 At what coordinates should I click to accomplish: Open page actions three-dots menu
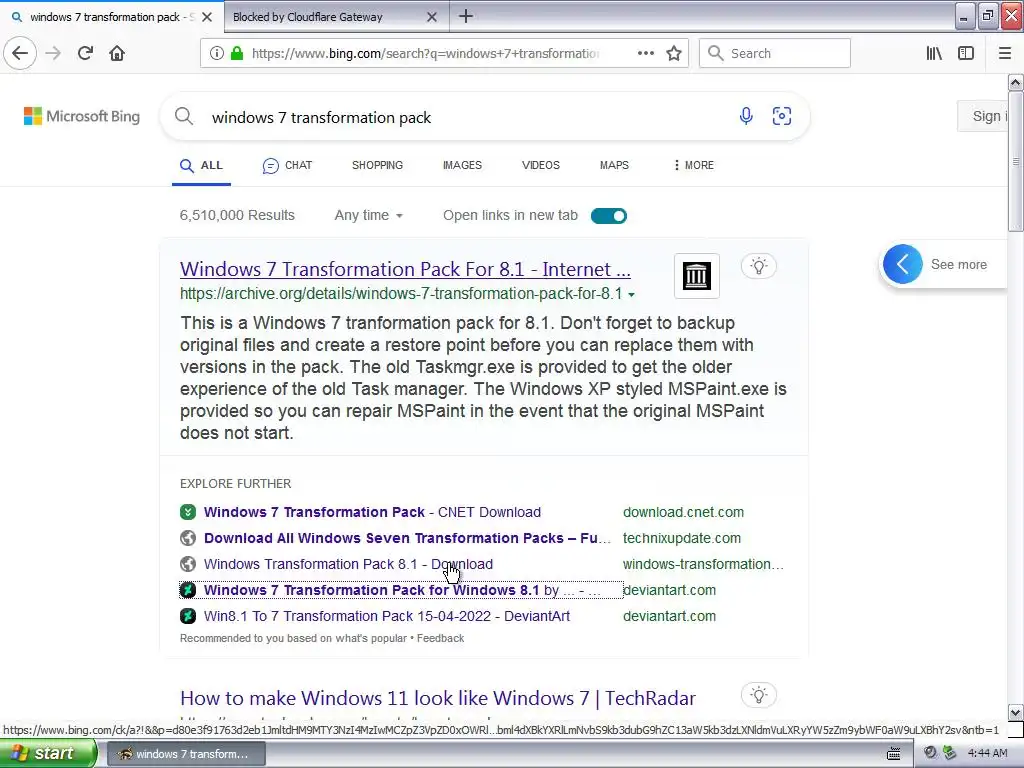point(645,53)
